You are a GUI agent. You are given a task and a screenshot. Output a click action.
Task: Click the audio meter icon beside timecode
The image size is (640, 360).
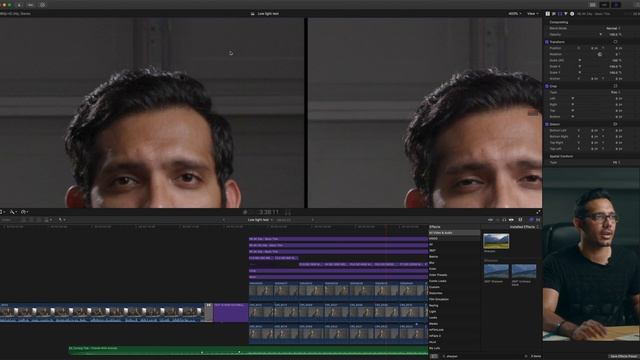288,212
